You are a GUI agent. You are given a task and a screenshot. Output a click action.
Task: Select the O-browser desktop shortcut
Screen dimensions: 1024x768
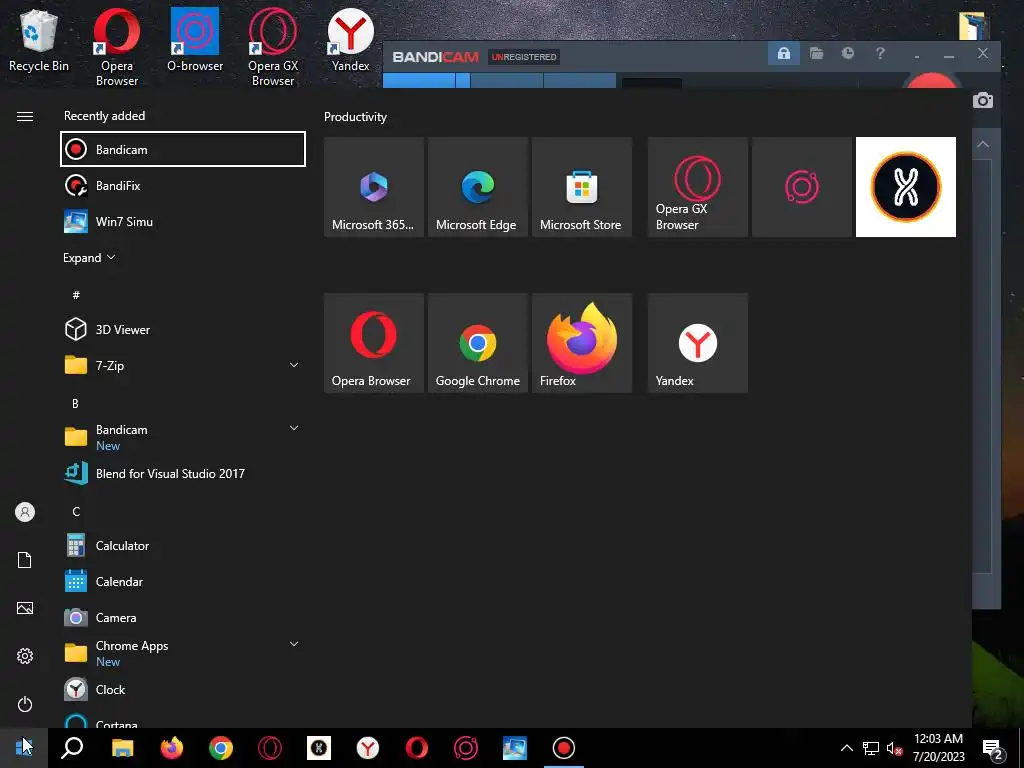point(195,40)
